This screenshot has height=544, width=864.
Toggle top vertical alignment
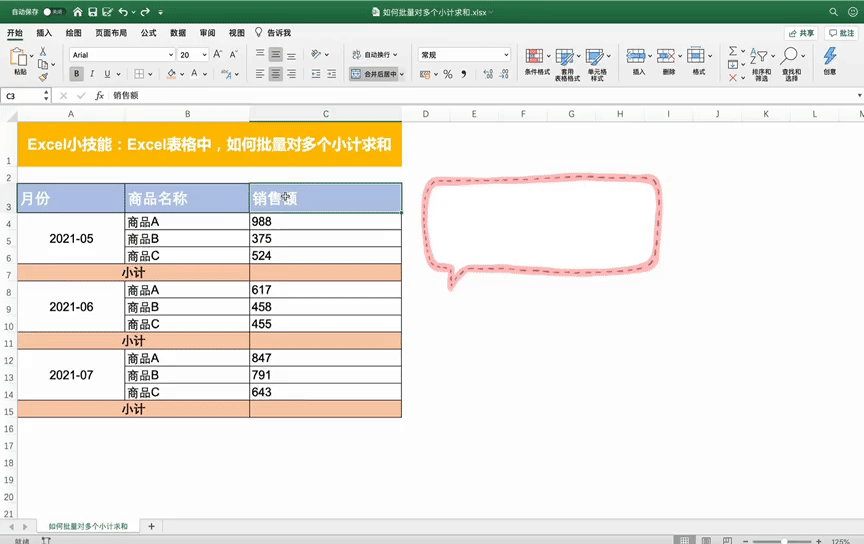tap(260, 54)
